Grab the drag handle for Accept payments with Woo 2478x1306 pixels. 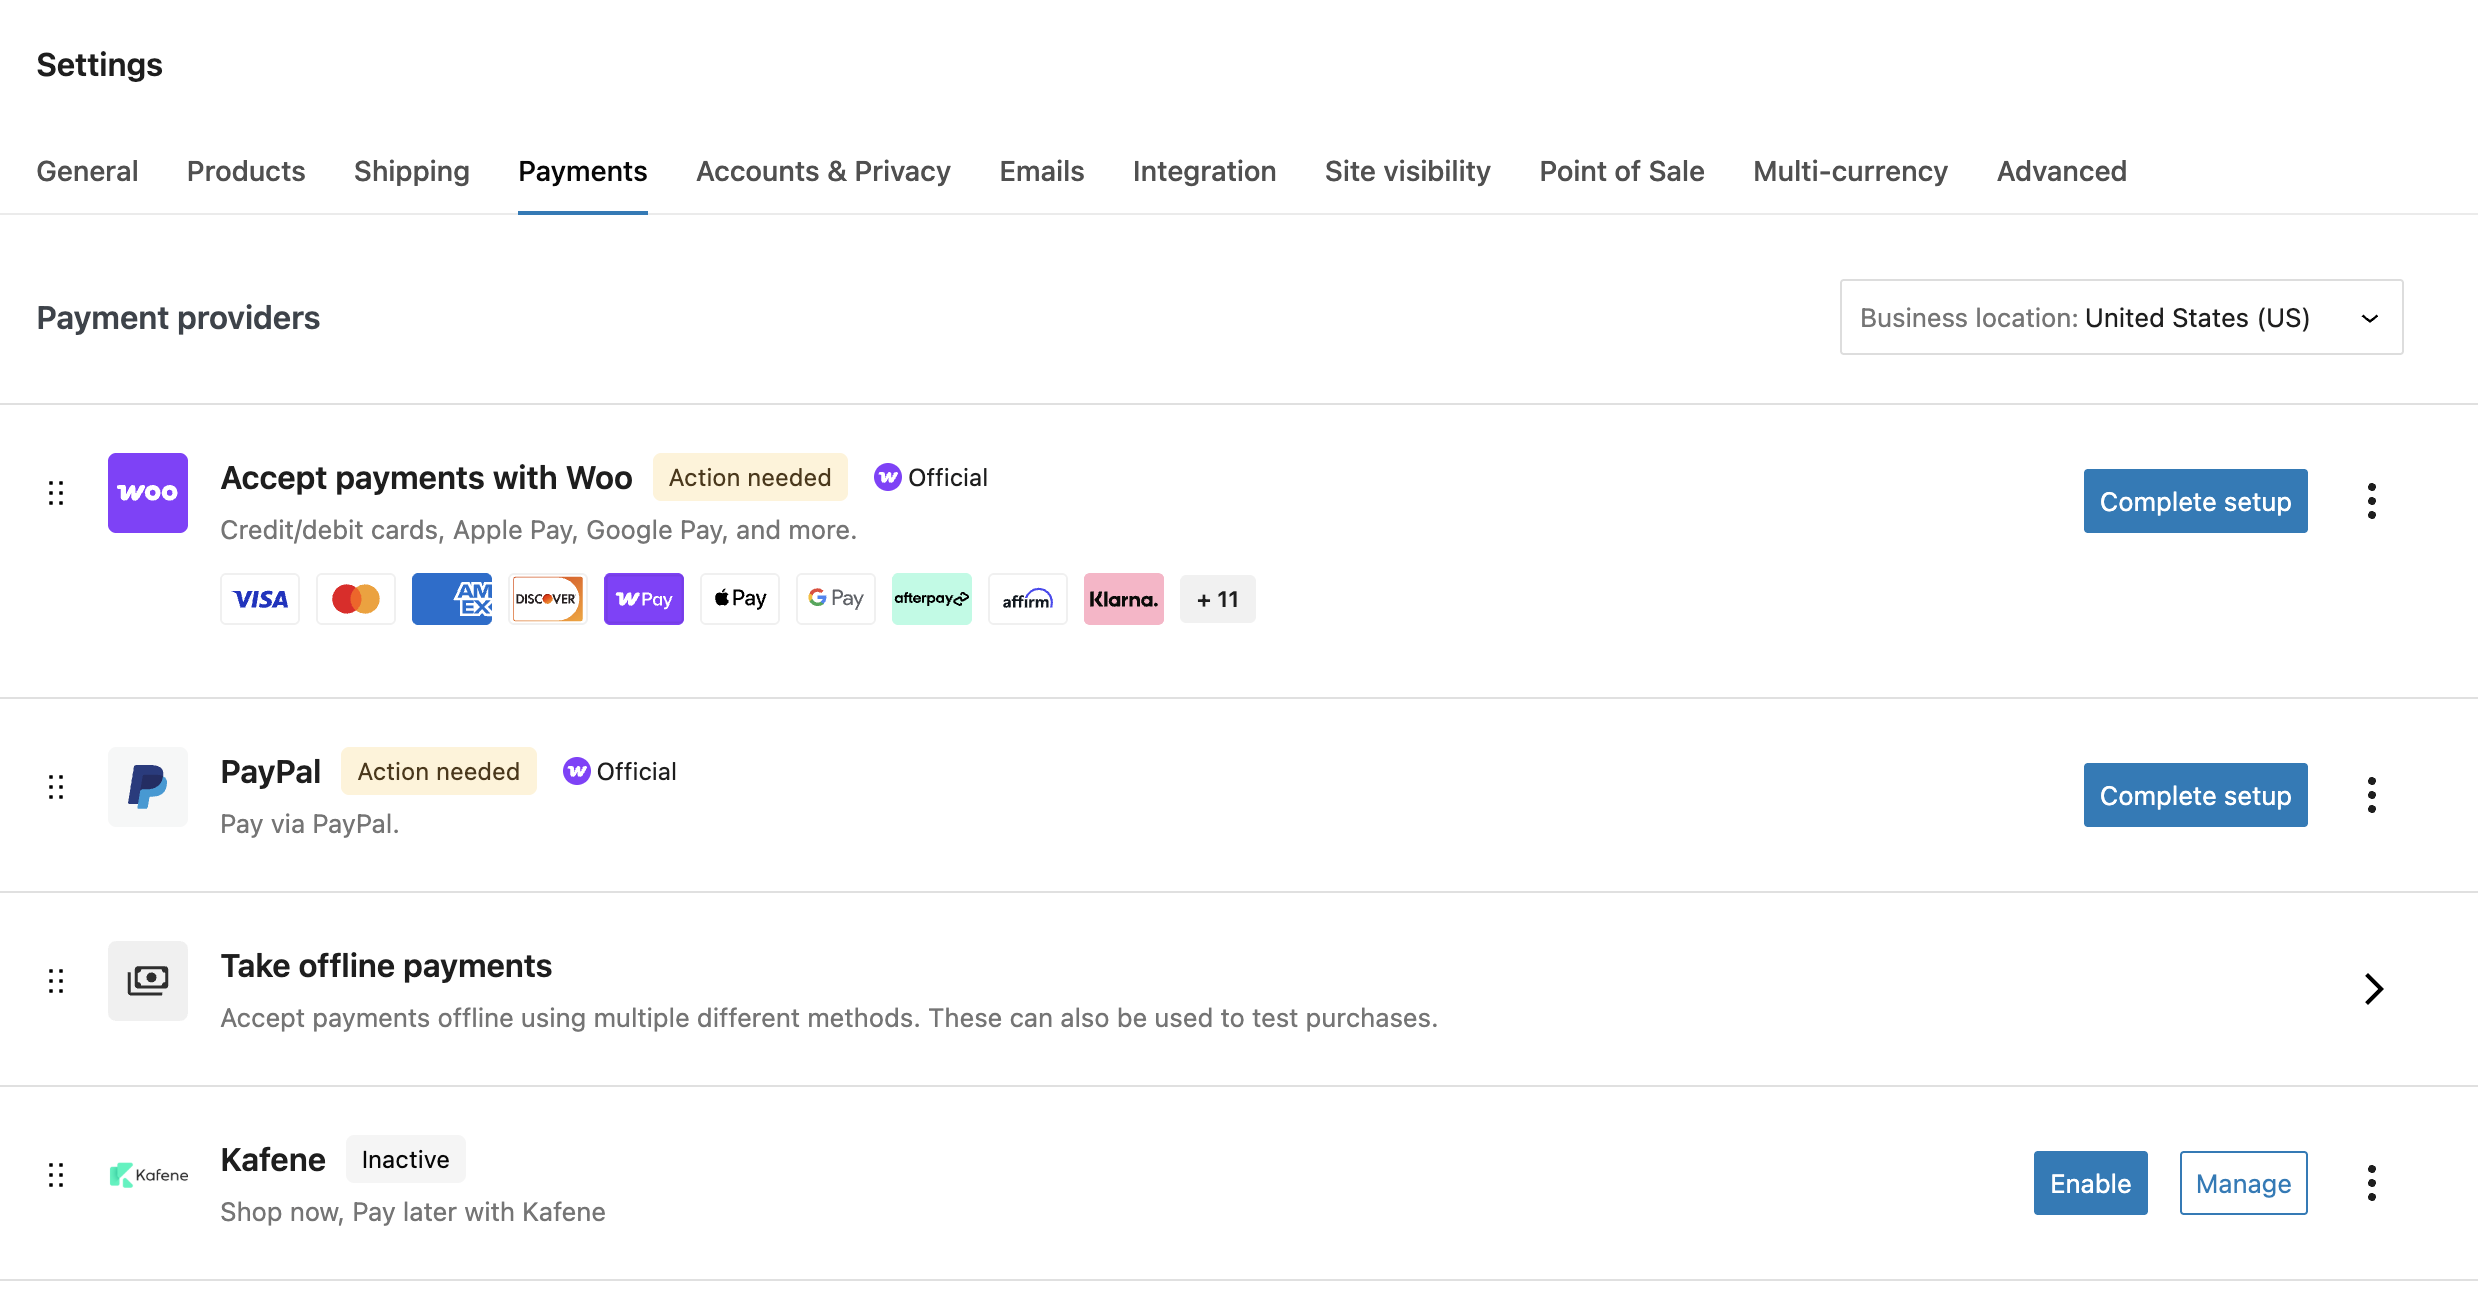pyautogui.click(x=56, y=493)
